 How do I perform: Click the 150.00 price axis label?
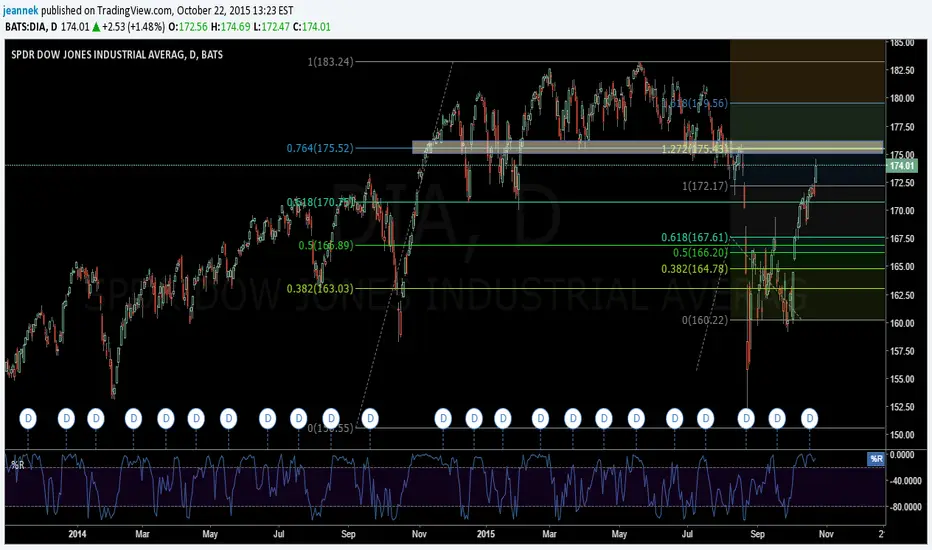point(902,435)
